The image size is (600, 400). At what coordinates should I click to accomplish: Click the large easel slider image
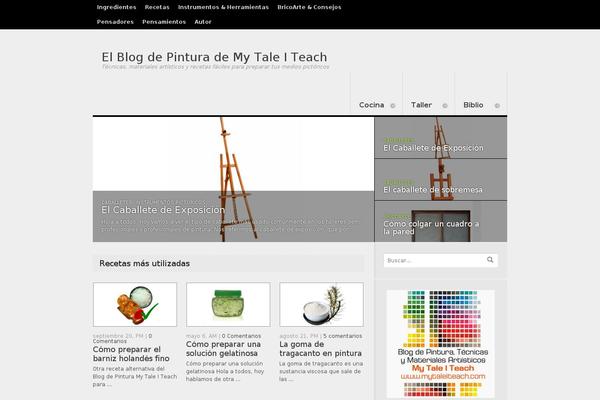[x=233, y=179]
